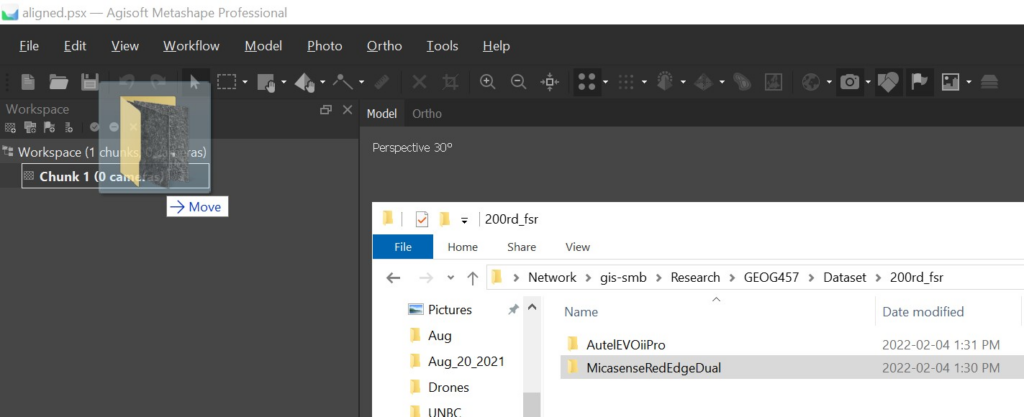1024x417 pixels.
Task: Click Dataset in the address breadcrumb
Action: 845,277
